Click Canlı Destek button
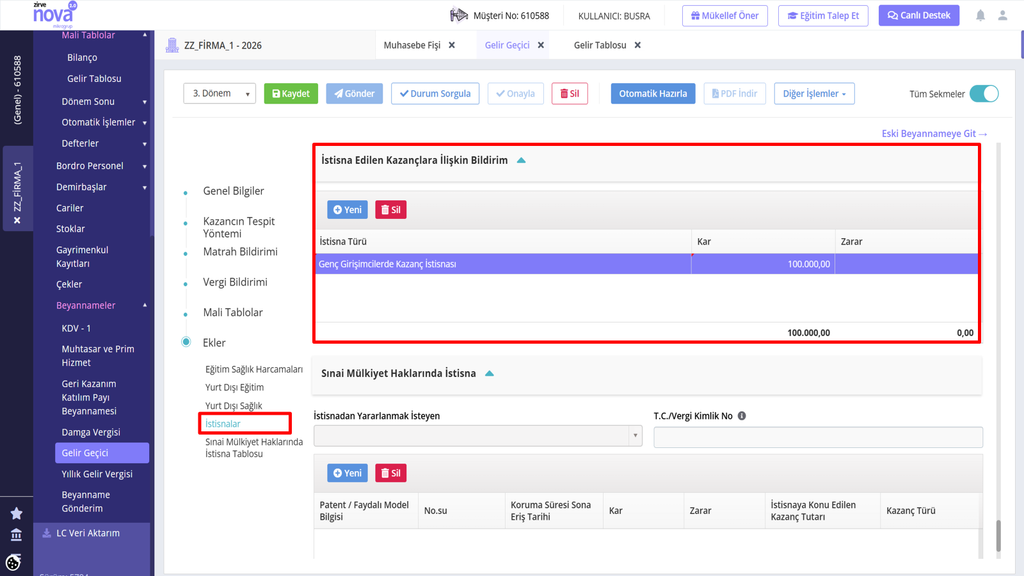The image size is (1024, 576). (x=919, y=16)
